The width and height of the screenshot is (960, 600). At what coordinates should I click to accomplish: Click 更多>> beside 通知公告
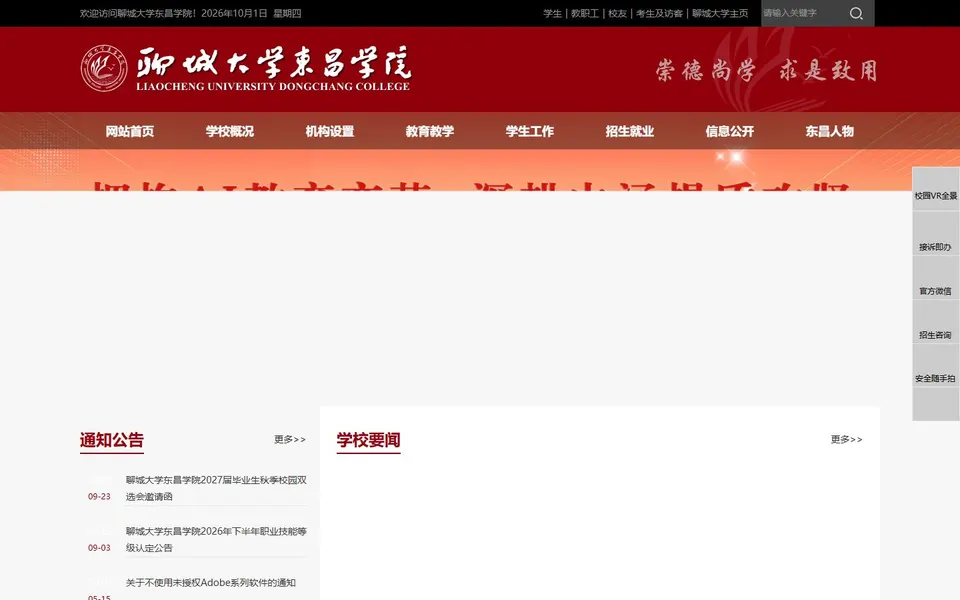[290, 440]
